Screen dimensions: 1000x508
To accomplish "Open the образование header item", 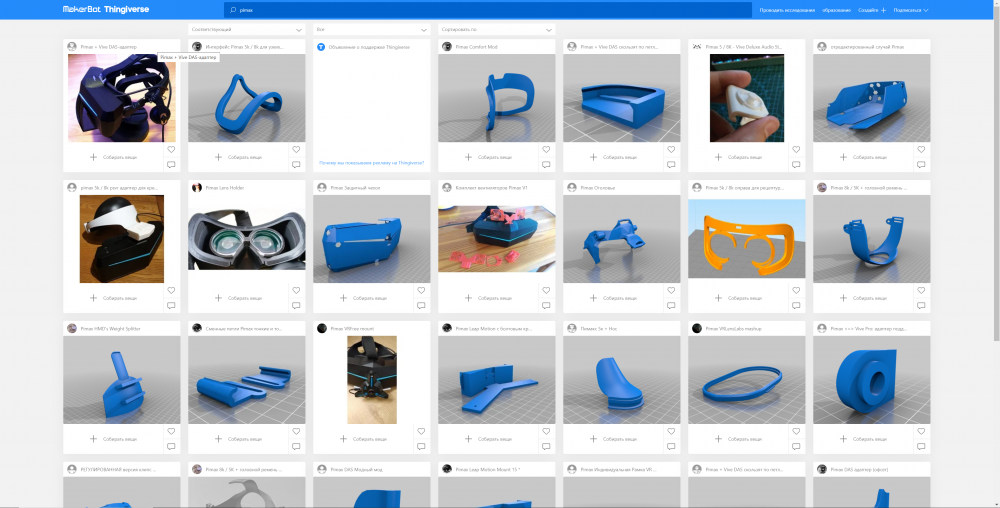I will 836,10.
